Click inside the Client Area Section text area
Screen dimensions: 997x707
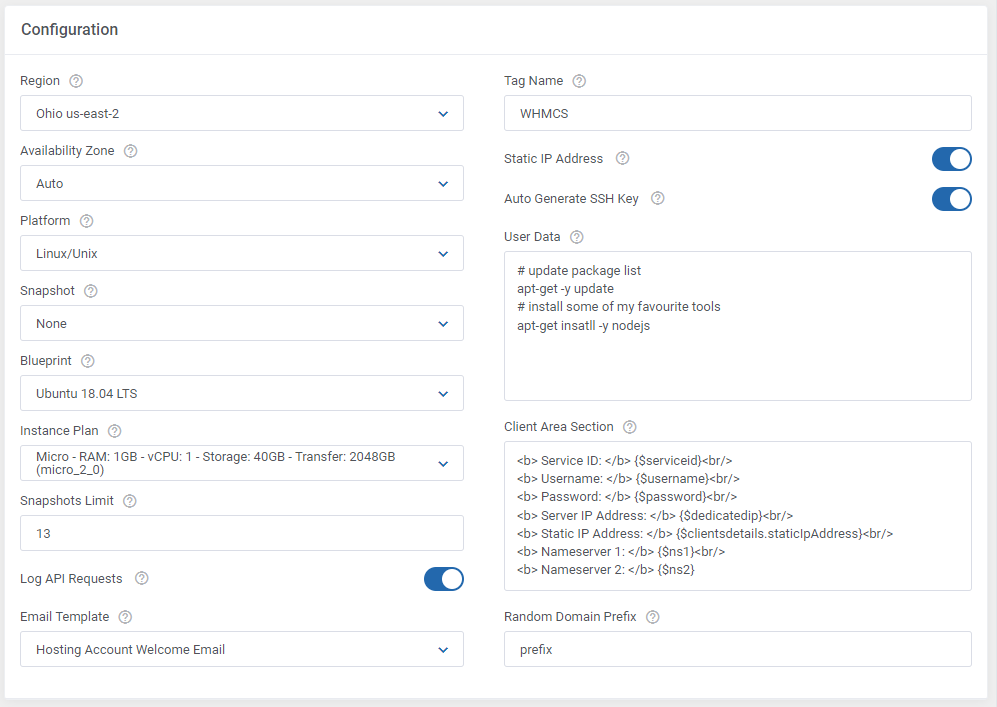tap(738, 516)
